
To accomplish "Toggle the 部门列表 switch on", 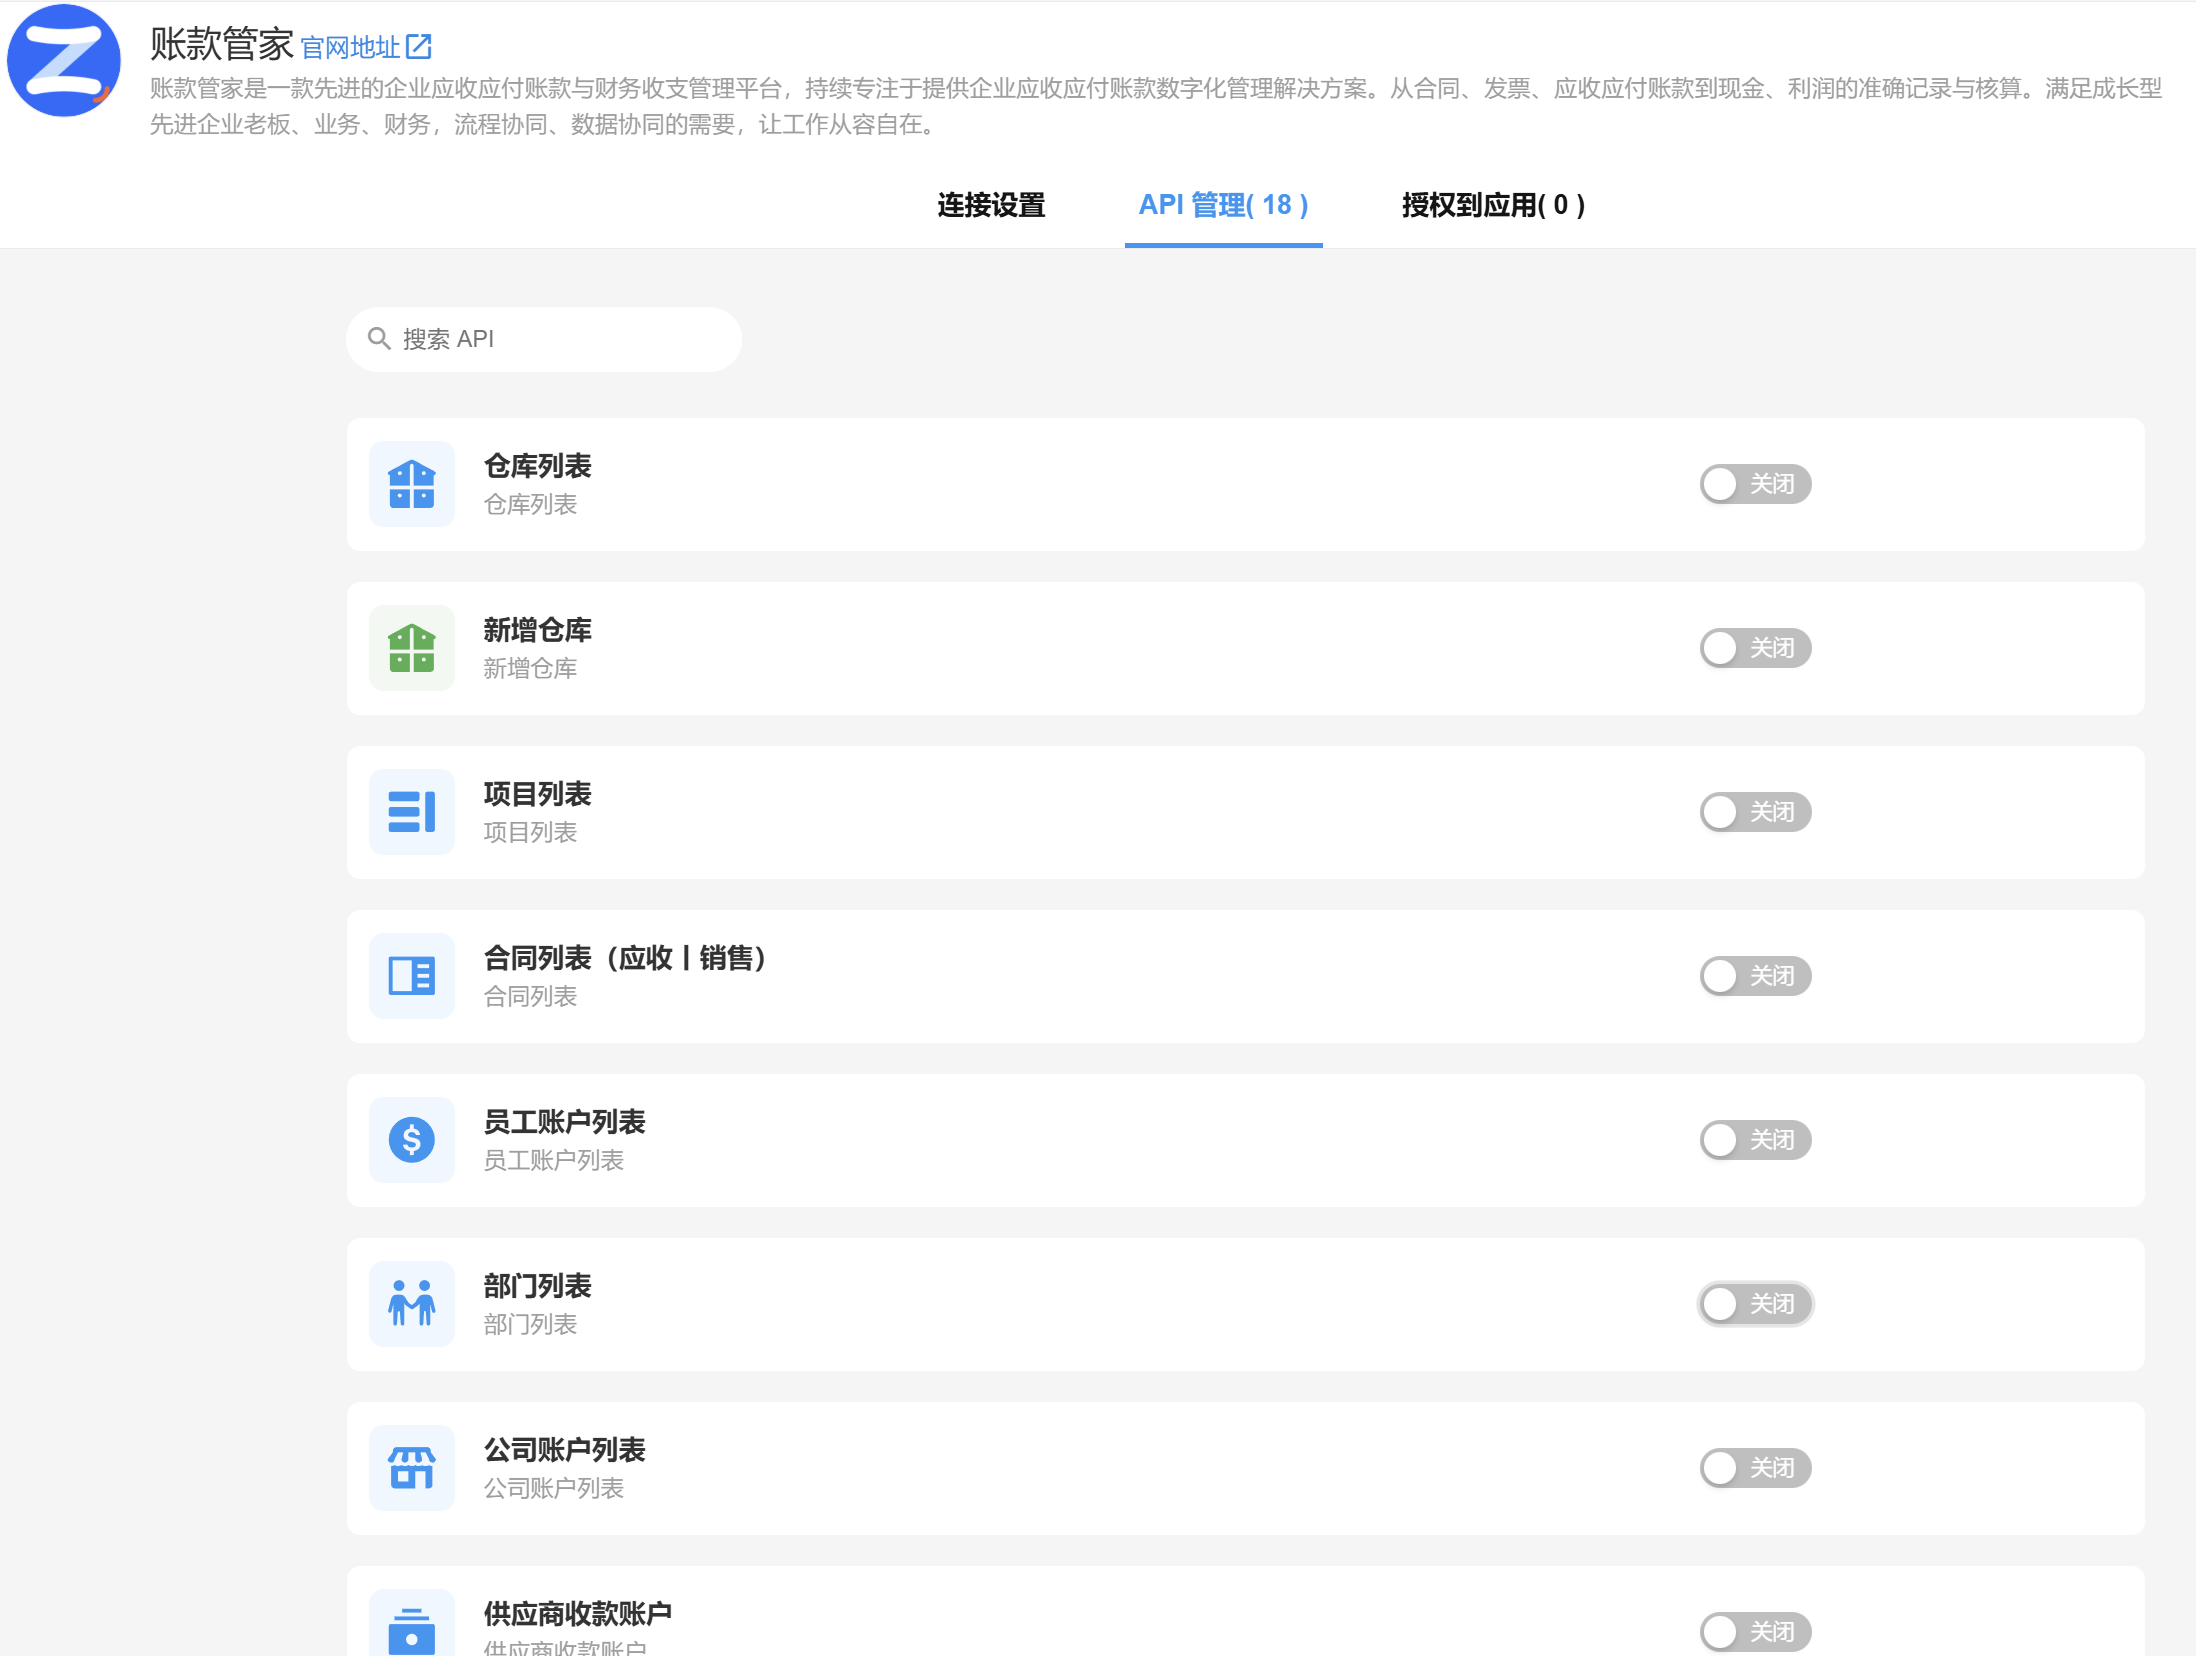I will 1756,1304.
